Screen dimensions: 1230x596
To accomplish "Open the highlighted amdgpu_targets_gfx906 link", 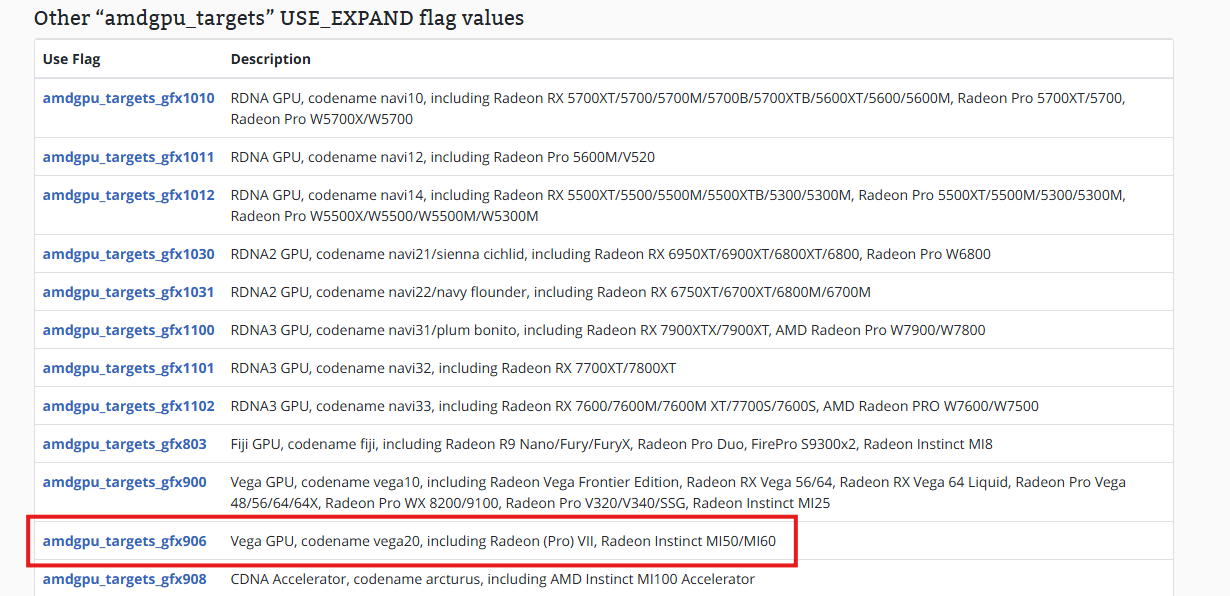I will pos(125,541).
